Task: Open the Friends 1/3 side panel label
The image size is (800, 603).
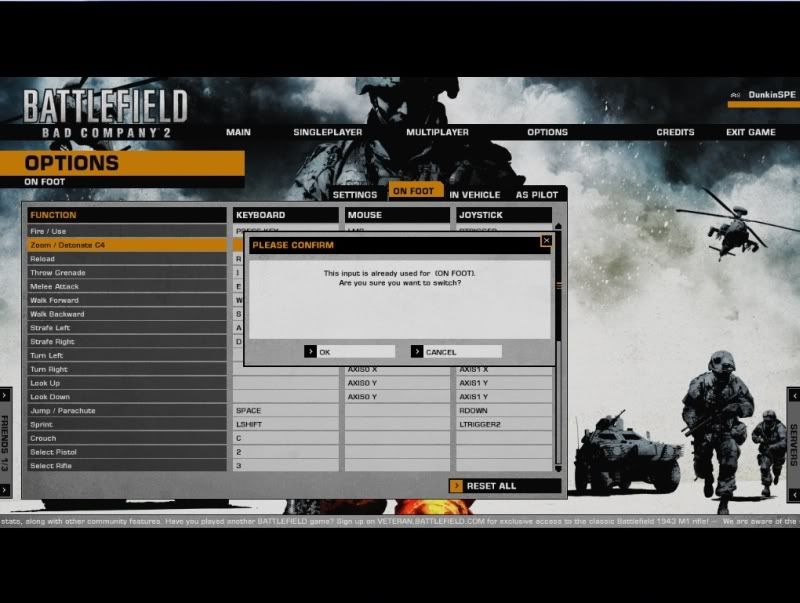Action: tap(5, 442)
